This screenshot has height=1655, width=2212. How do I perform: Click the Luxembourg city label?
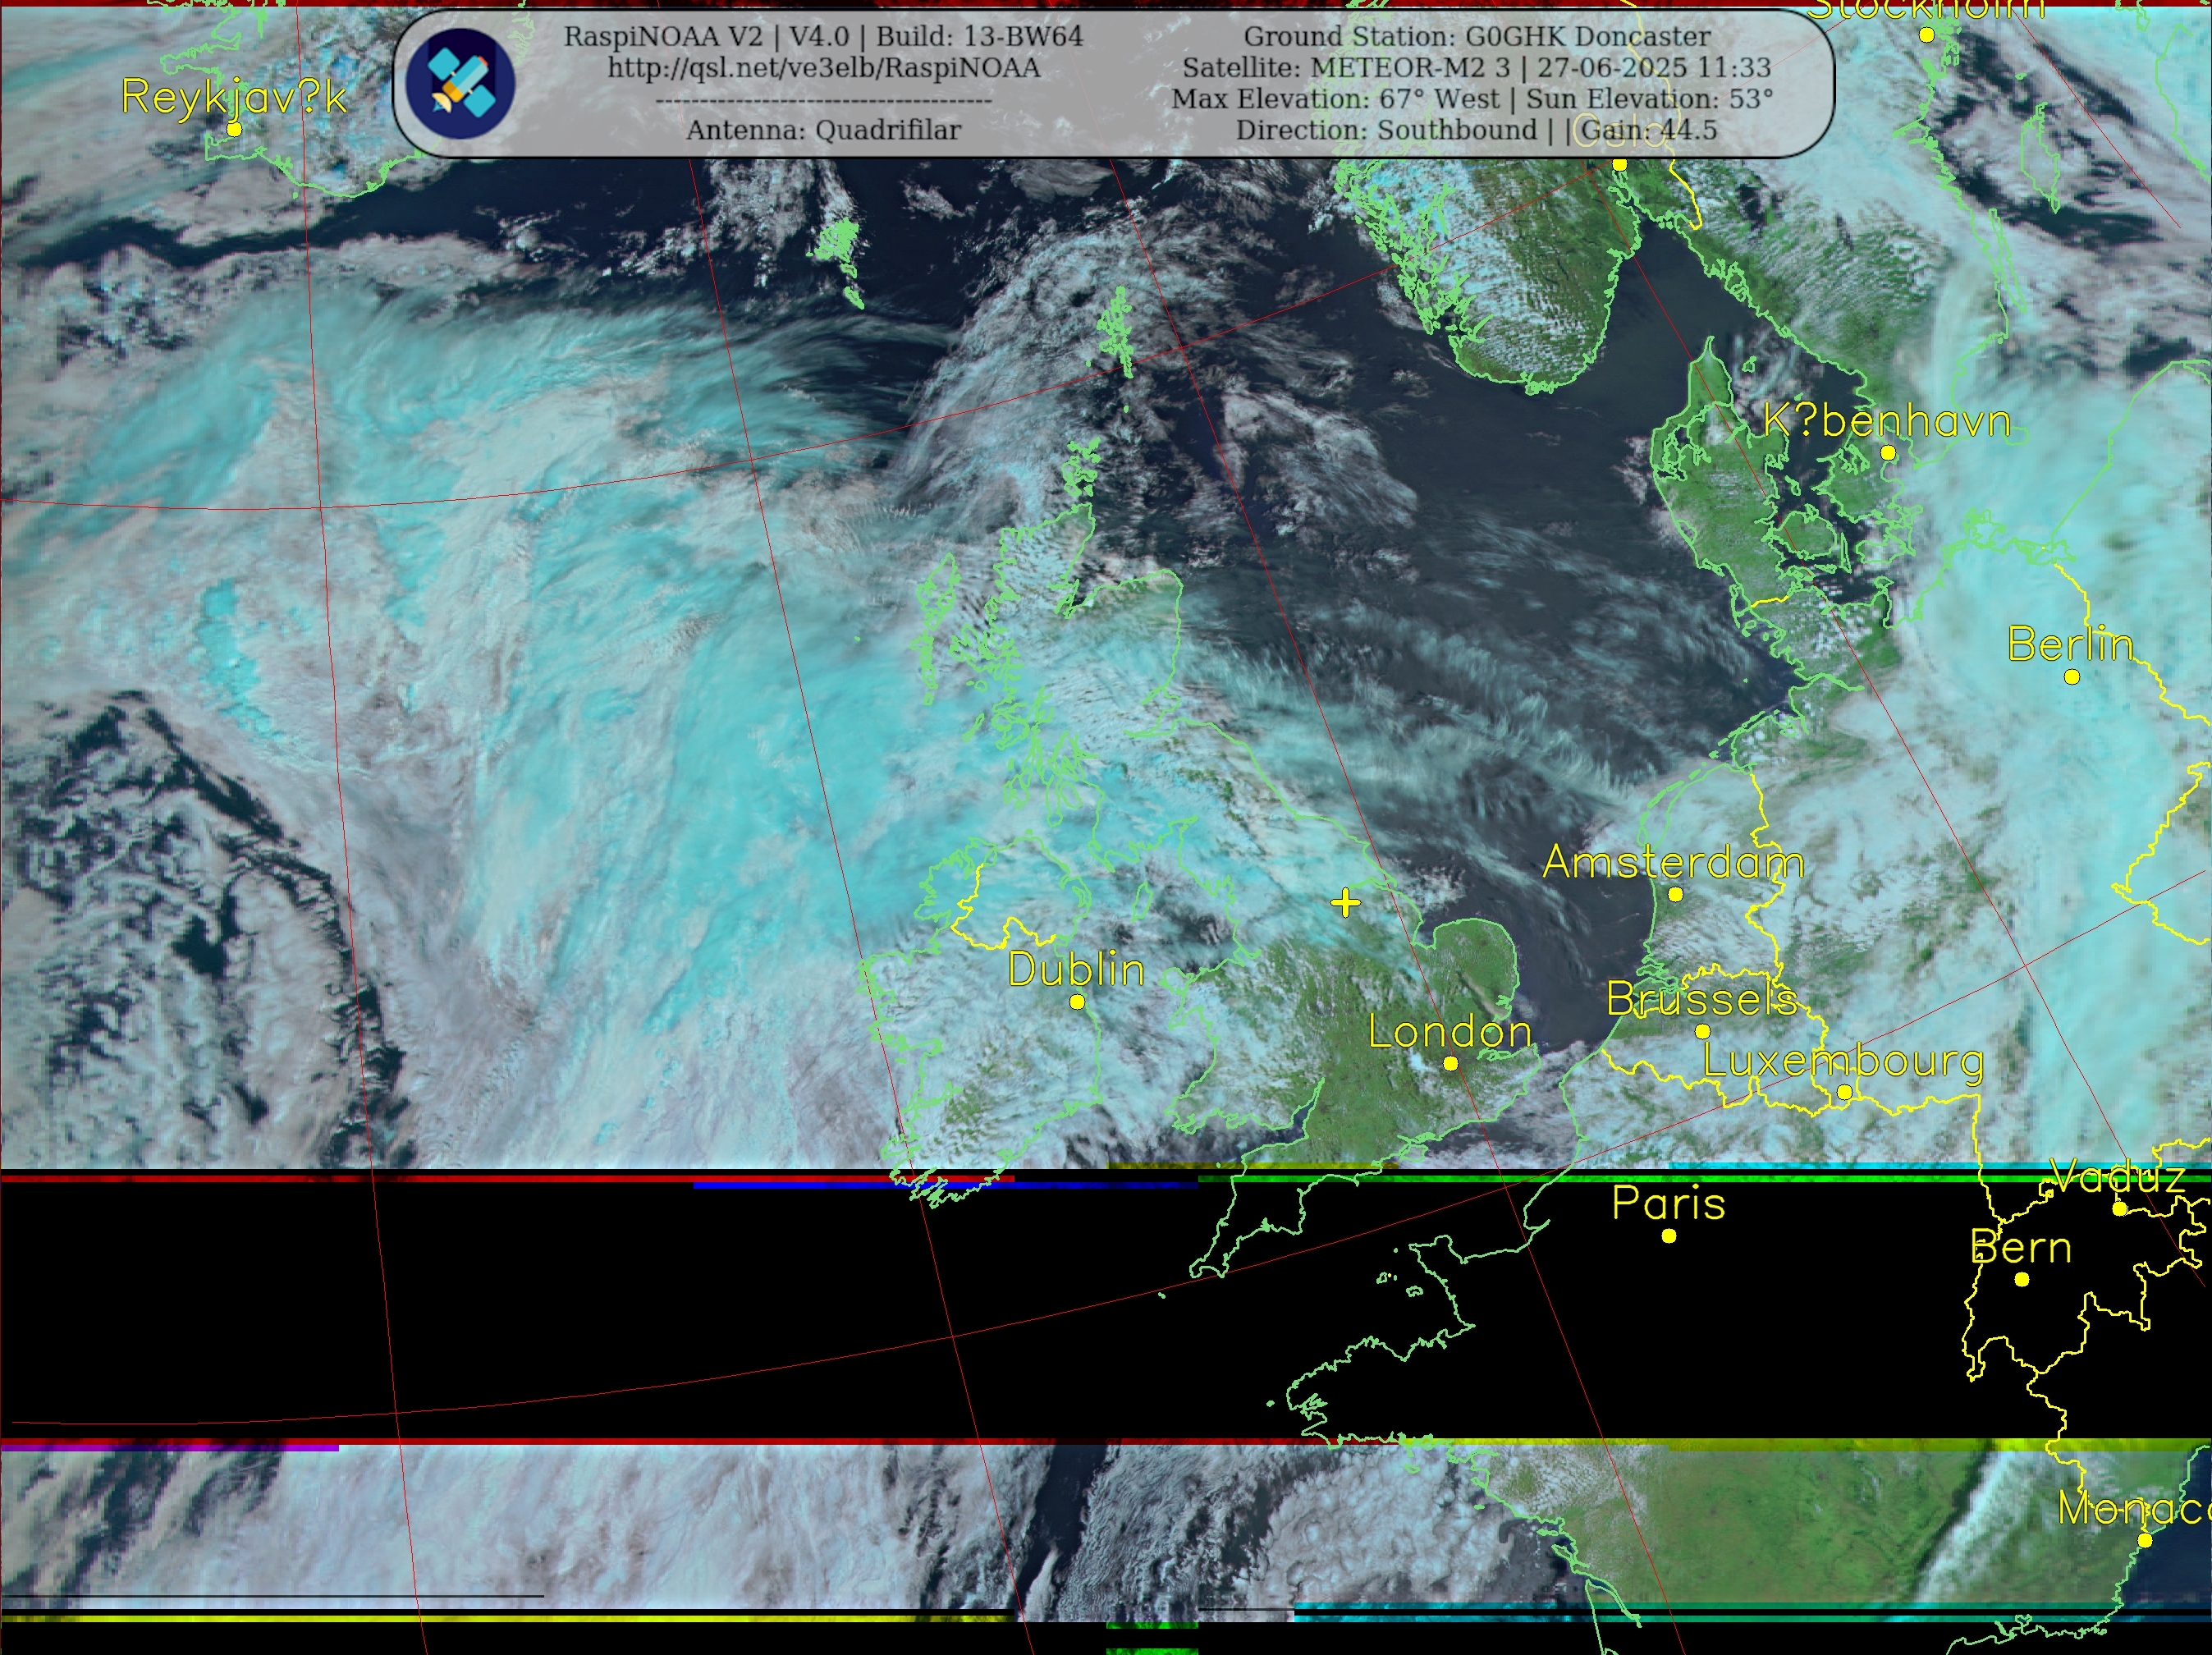pos(1844,1062)
